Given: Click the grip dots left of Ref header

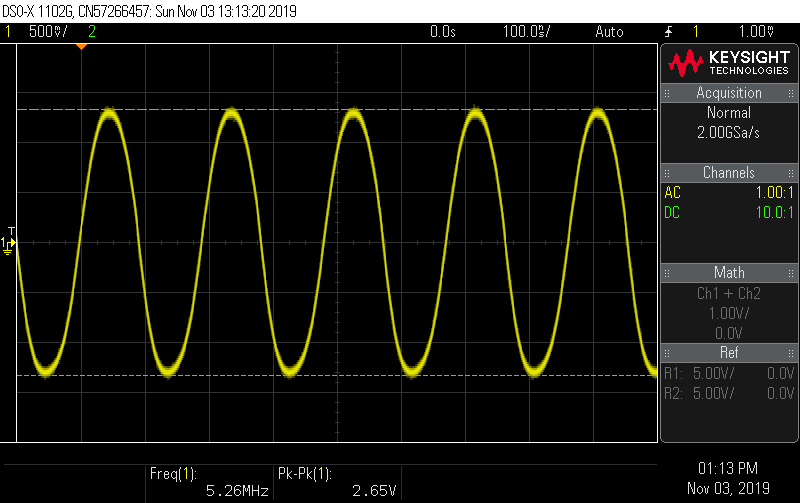Looking at the screenshot, I should click(667, 353).
